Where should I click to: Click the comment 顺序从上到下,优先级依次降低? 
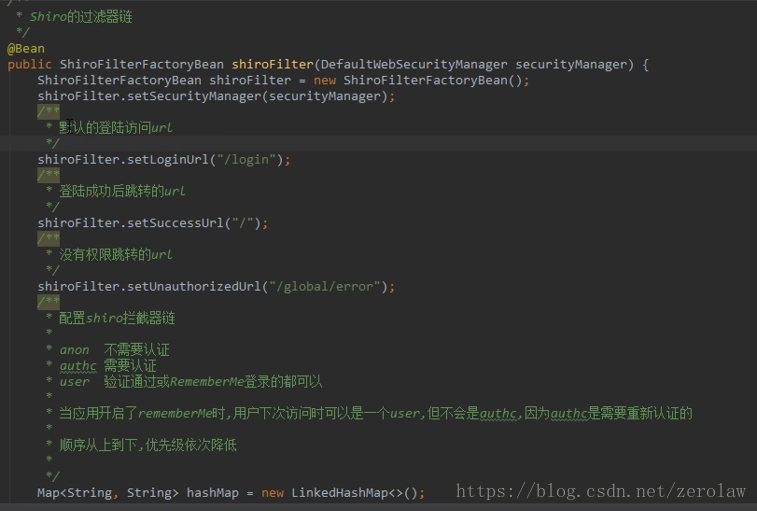(x=148, y=445)
